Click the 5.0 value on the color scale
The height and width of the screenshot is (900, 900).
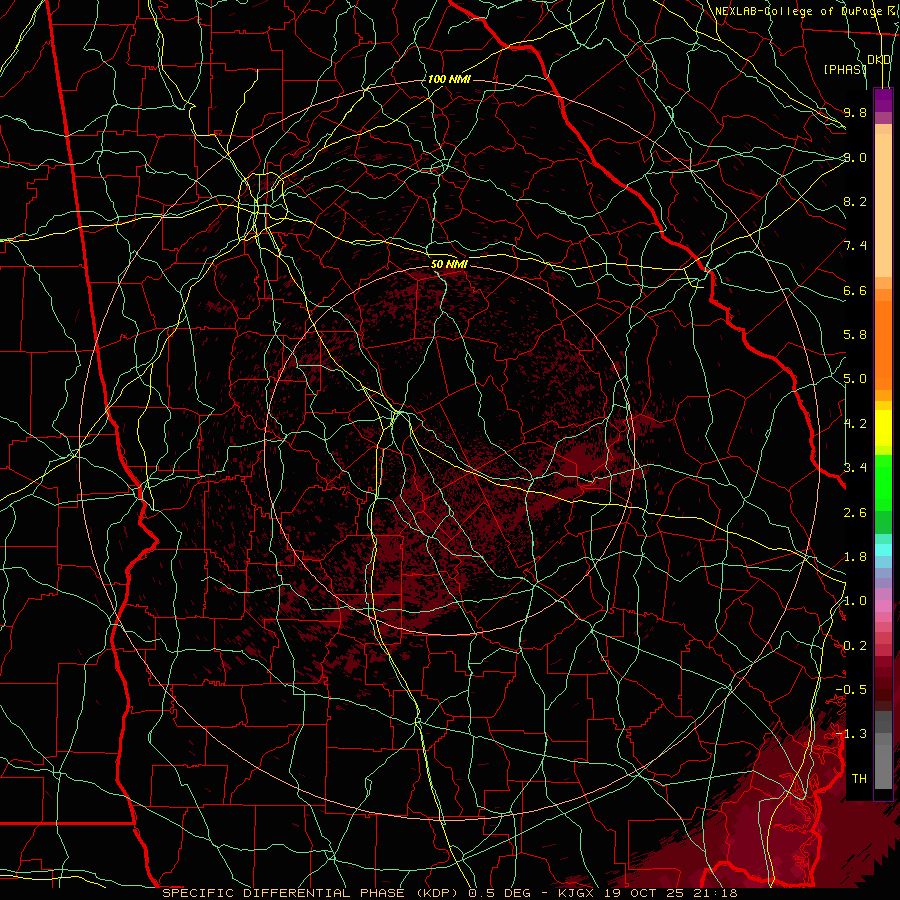(855, 379)
